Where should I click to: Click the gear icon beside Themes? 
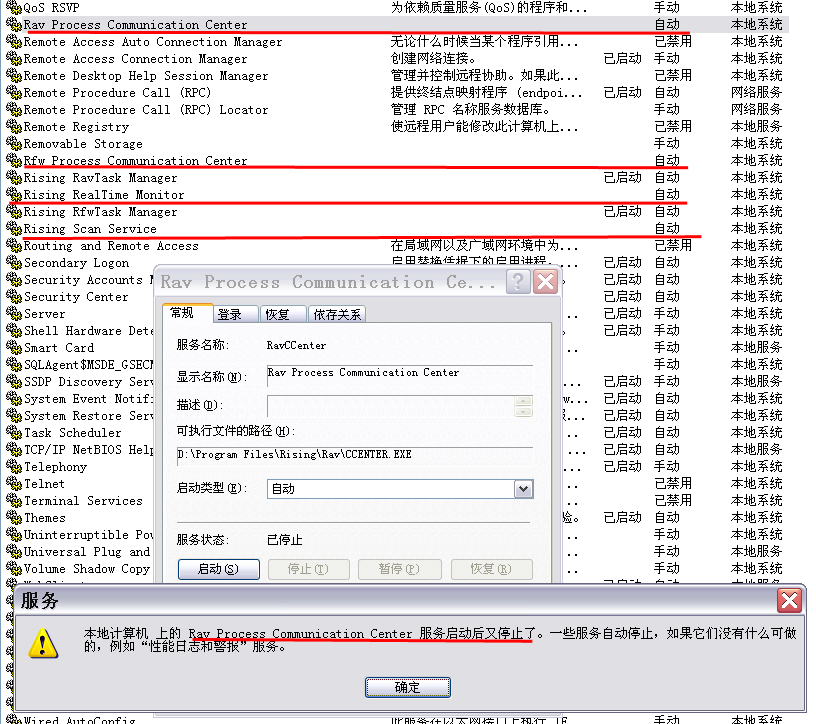pyautogui.click(x=14, y=518)
